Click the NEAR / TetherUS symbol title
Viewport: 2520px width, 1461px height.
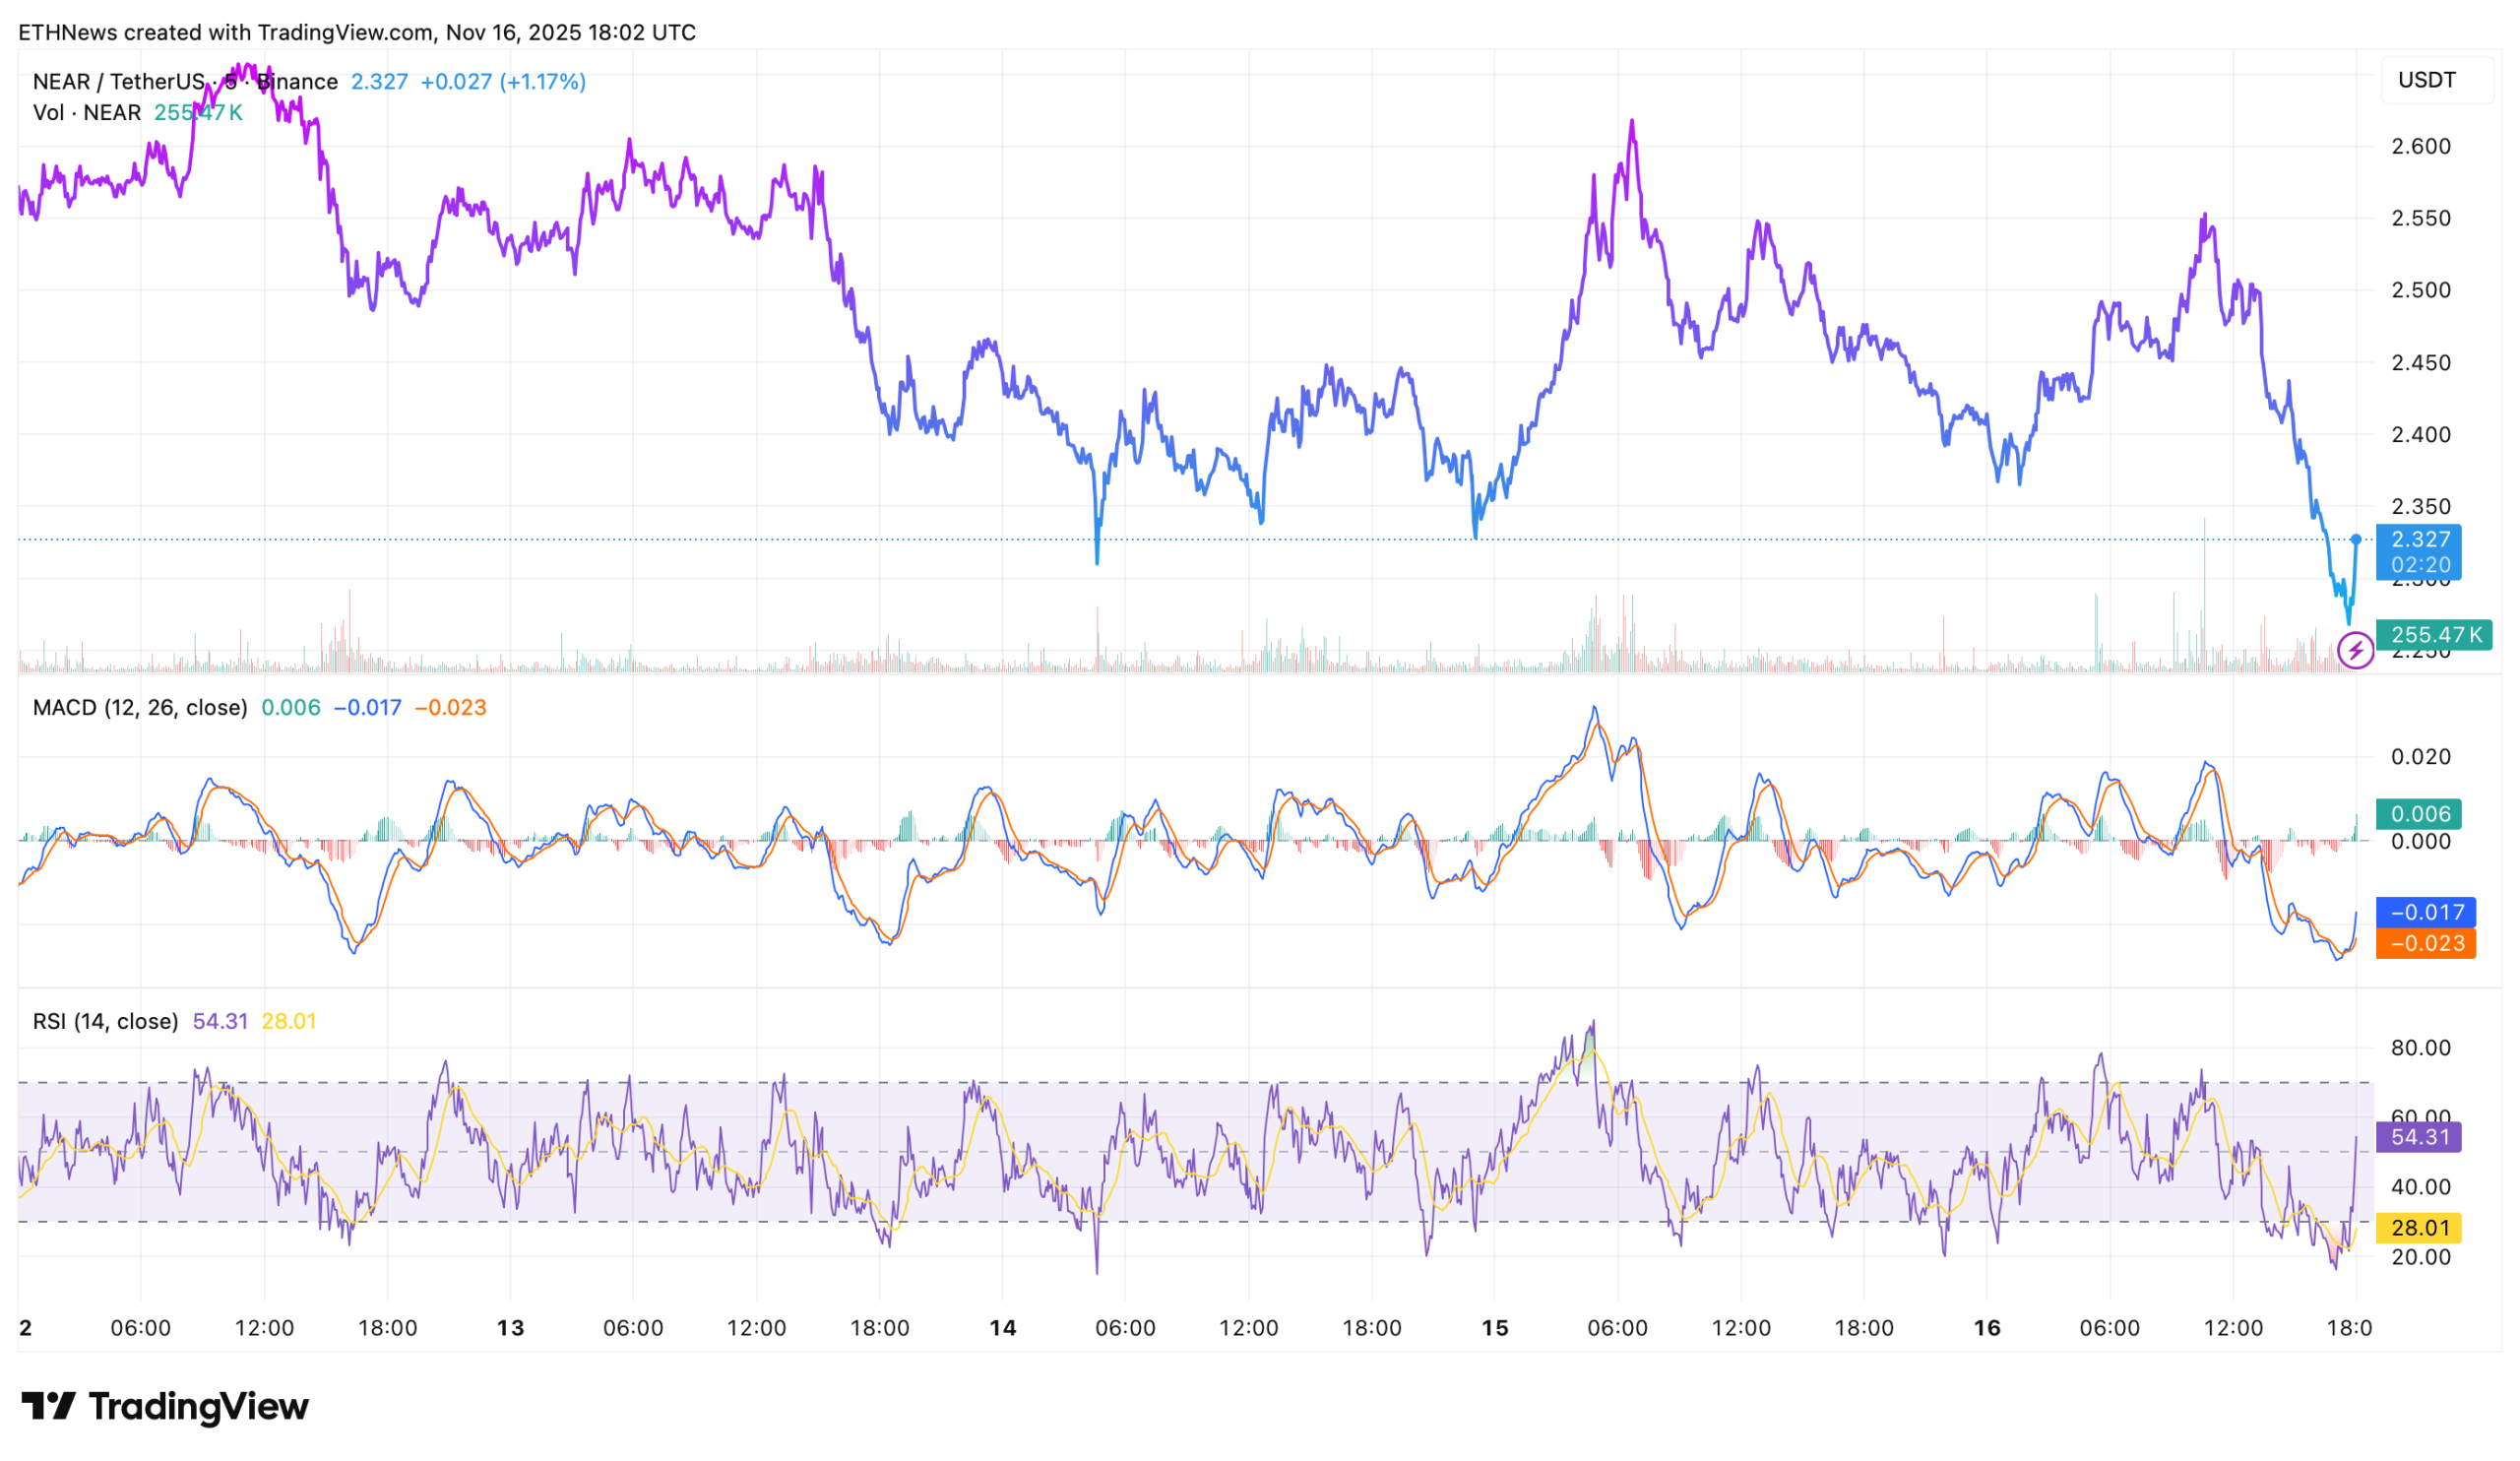(x=118, y=82)
